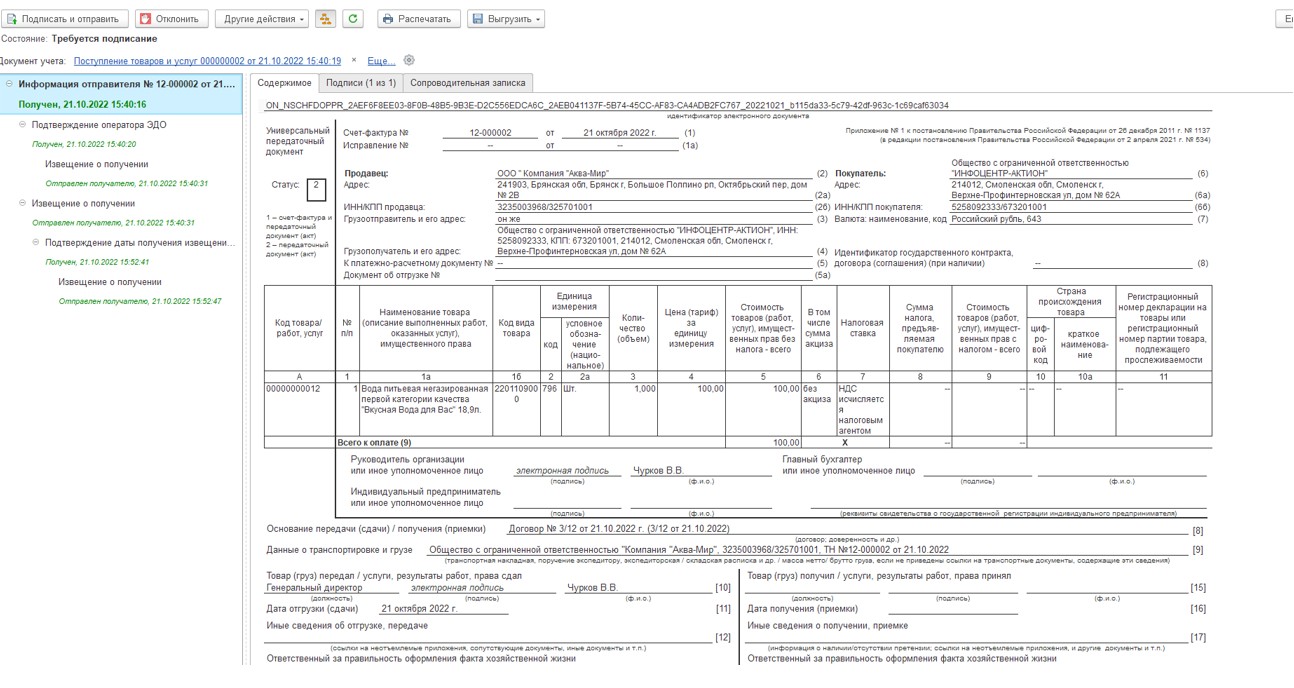Click the Требуется подписание state text

104,39
